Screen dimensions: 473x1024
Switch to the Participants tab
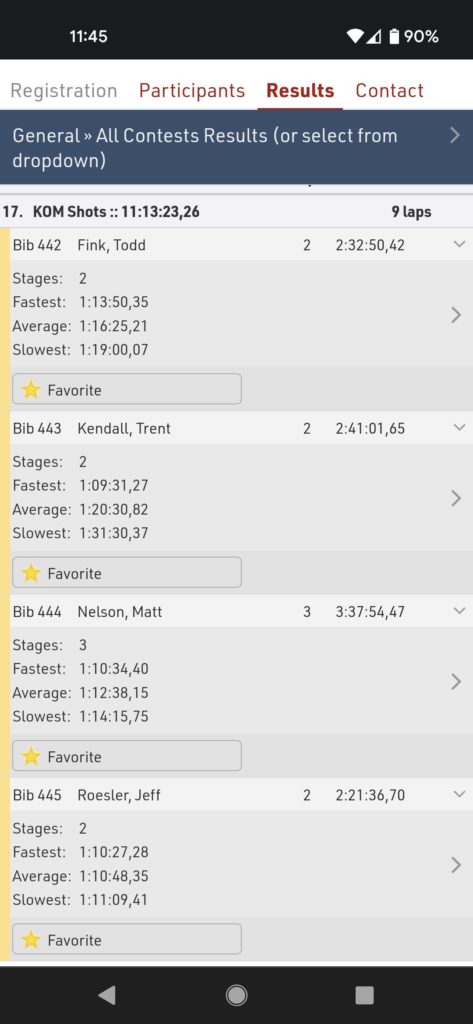[x=192, y=90]
